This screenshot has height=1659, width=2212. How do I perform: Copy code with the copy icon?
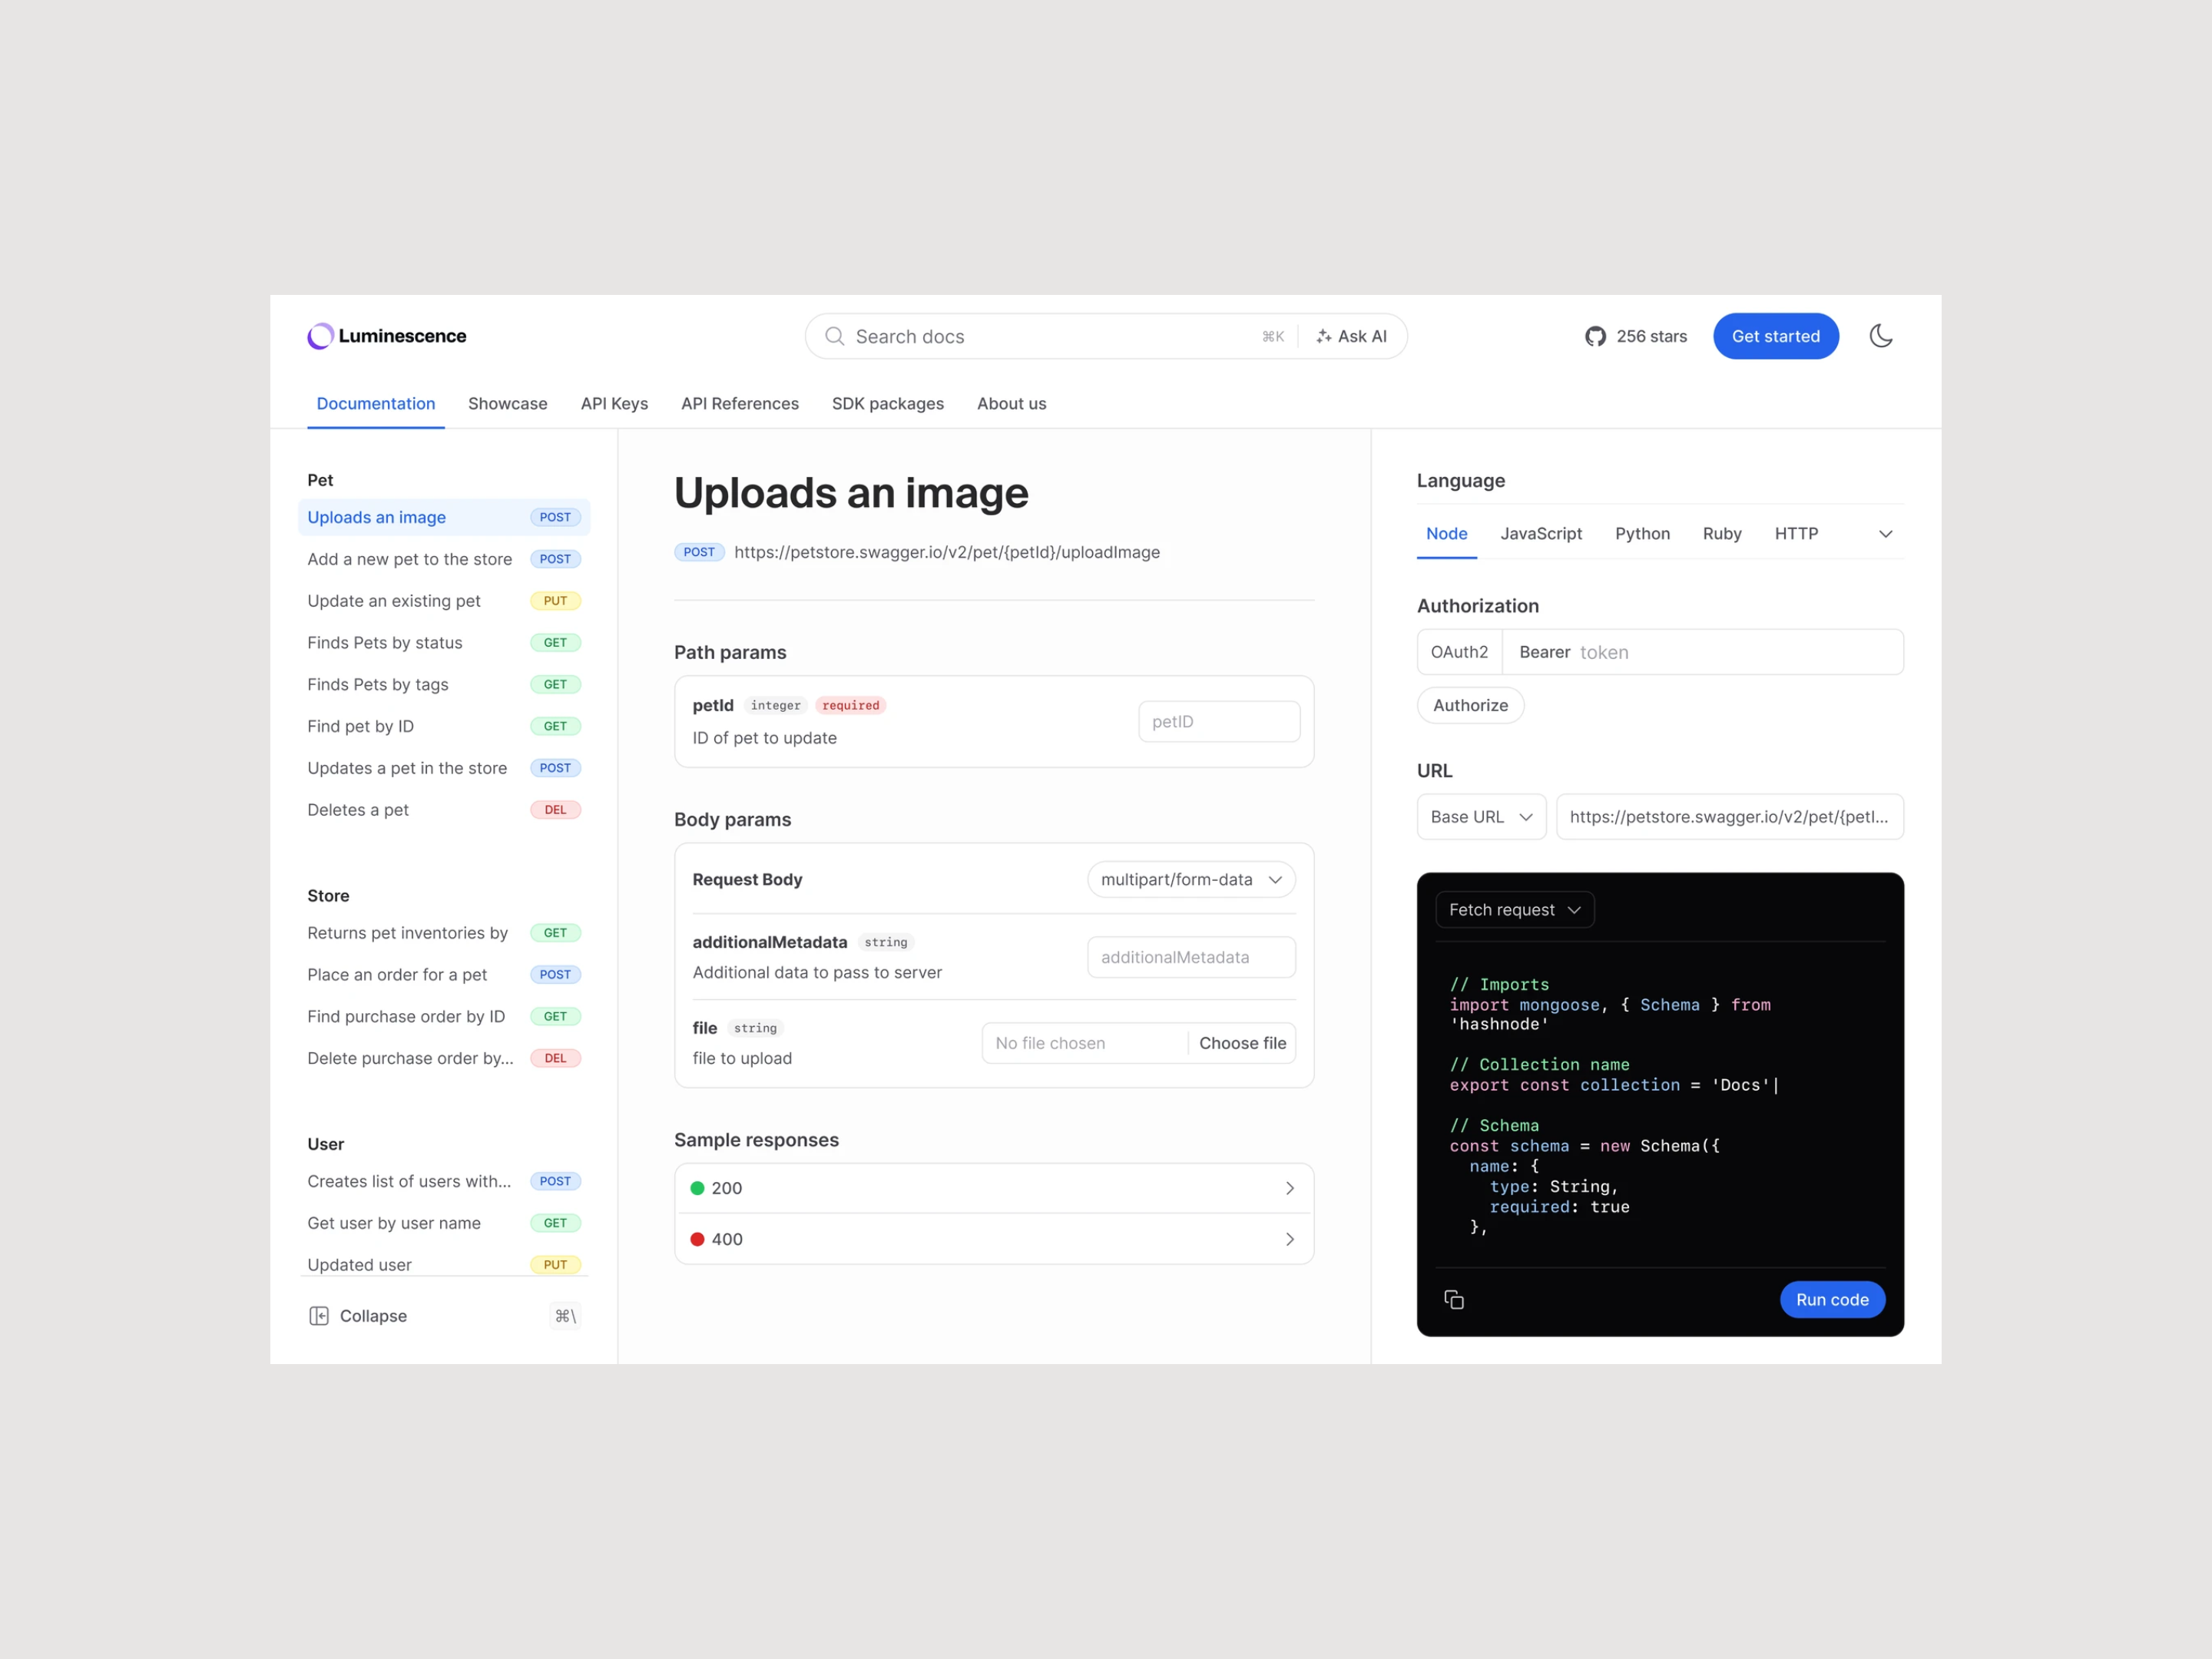pos(1454,1299)
